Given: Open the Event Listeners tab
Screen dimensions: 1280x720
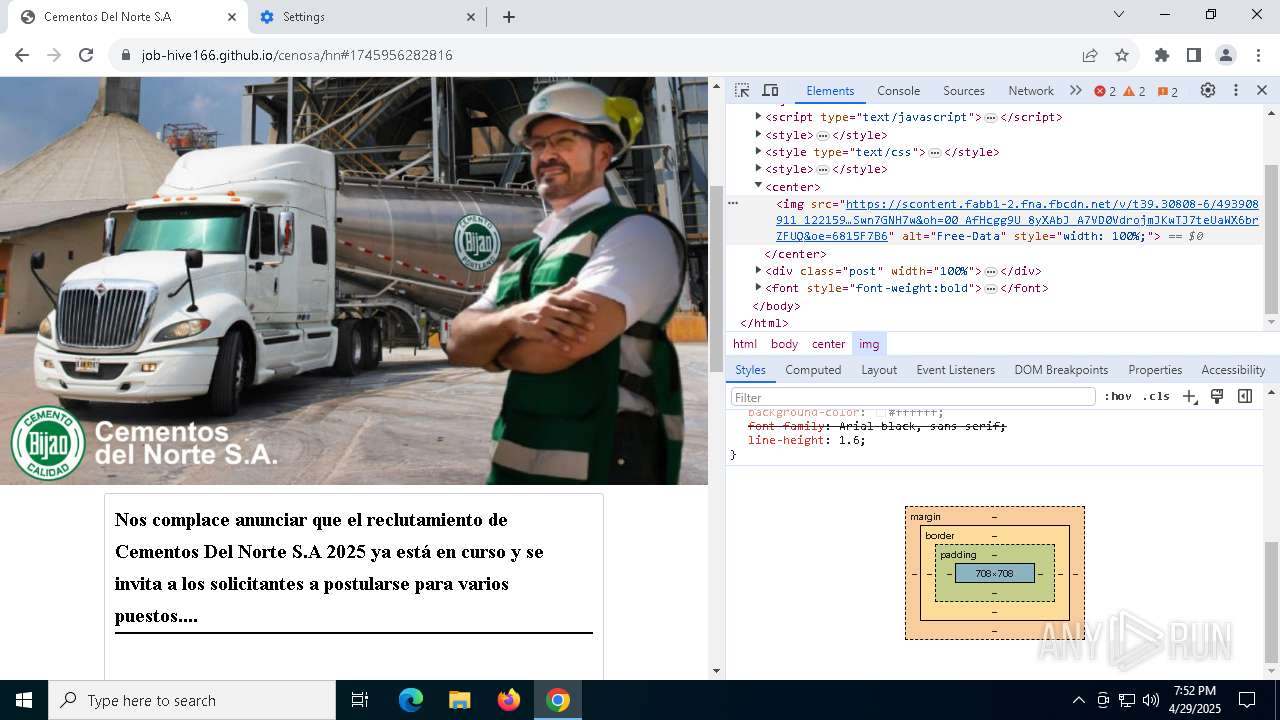Looking at the screenshot, I should point(956,369).
